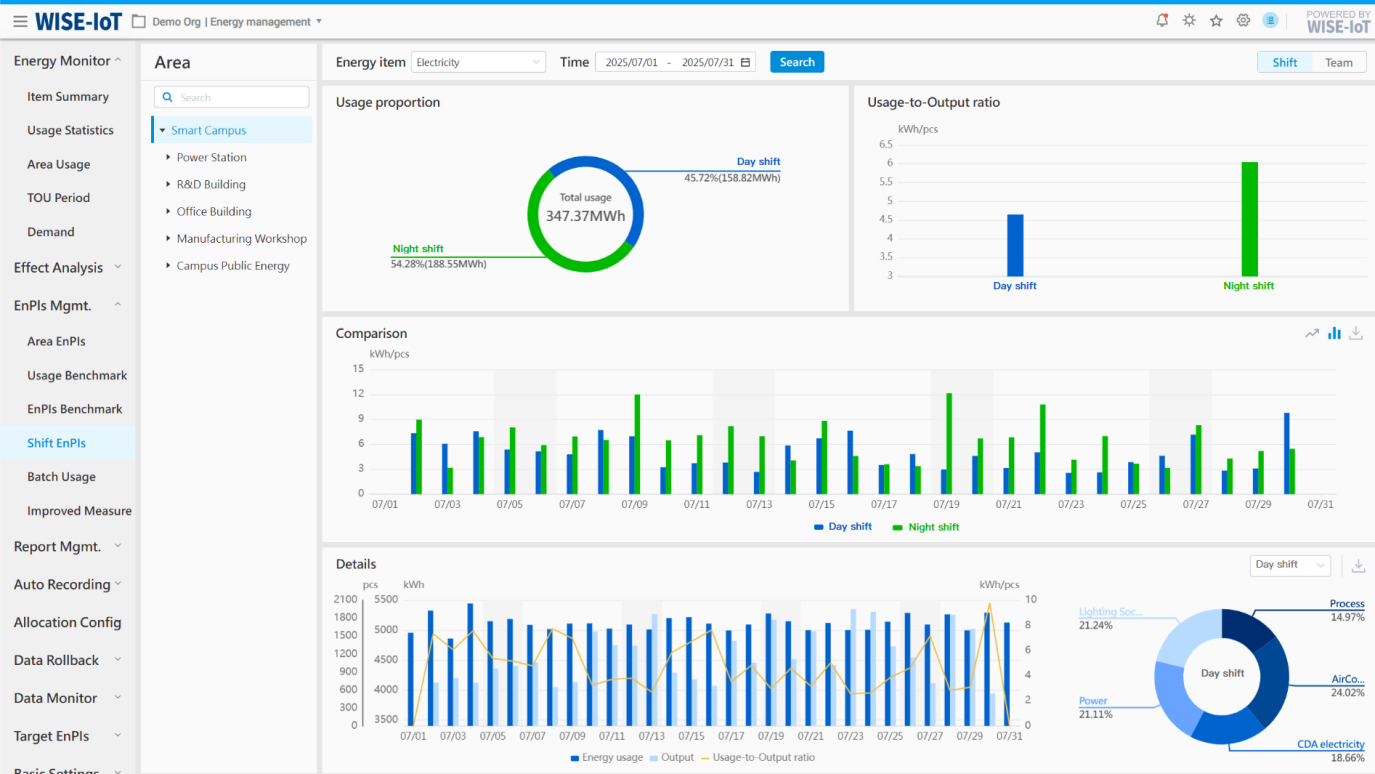Open the notifications bell
This screenshot has width=1375, height=774.
pos(1162,20)
